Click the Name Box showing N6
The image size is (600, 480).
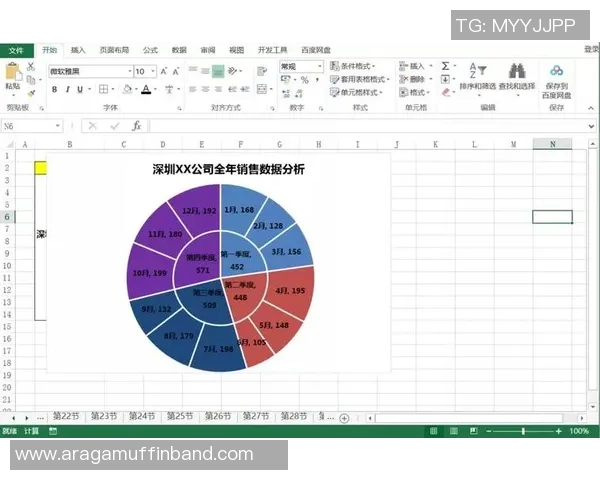pos(32,126)
